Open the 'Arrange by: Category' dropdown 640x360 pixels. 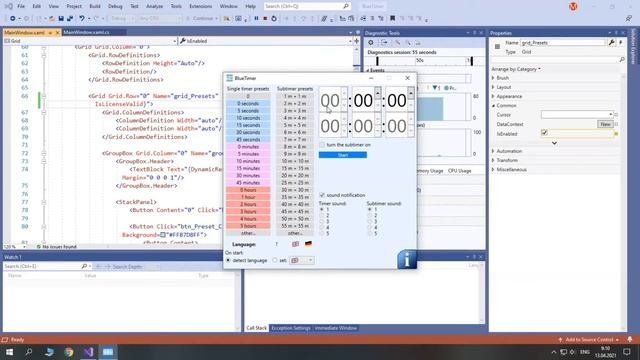coord(516,69)
